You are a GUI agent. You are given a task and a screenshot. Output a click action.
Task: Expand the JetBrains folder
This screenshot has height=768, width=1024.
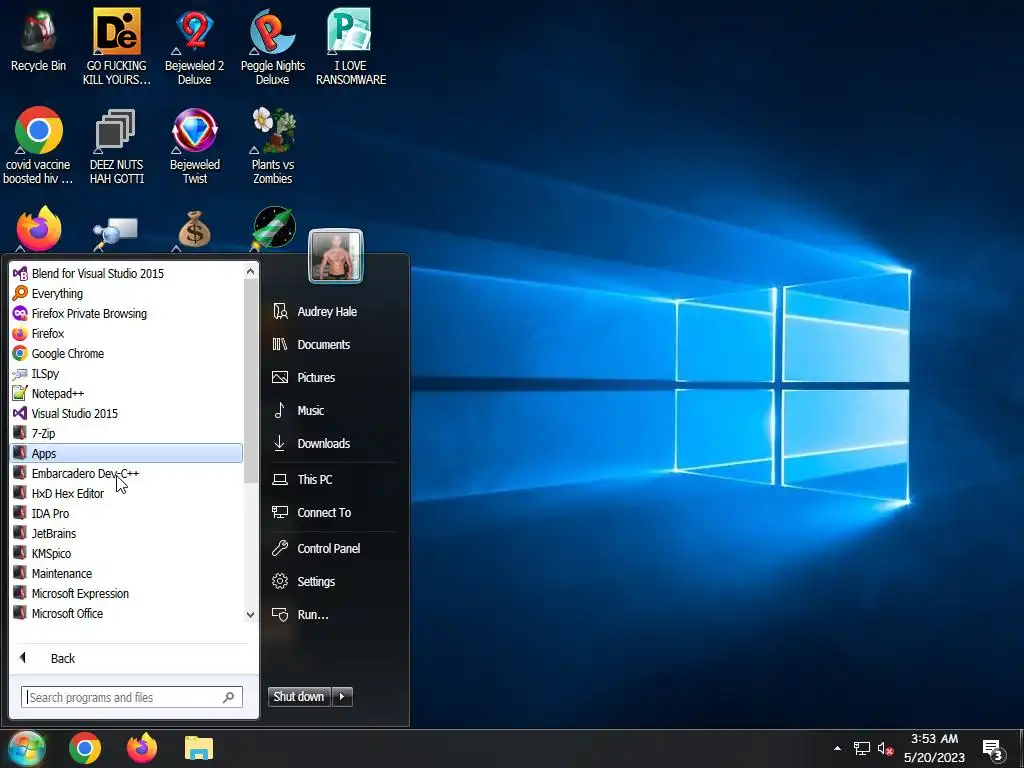point(127,534)
